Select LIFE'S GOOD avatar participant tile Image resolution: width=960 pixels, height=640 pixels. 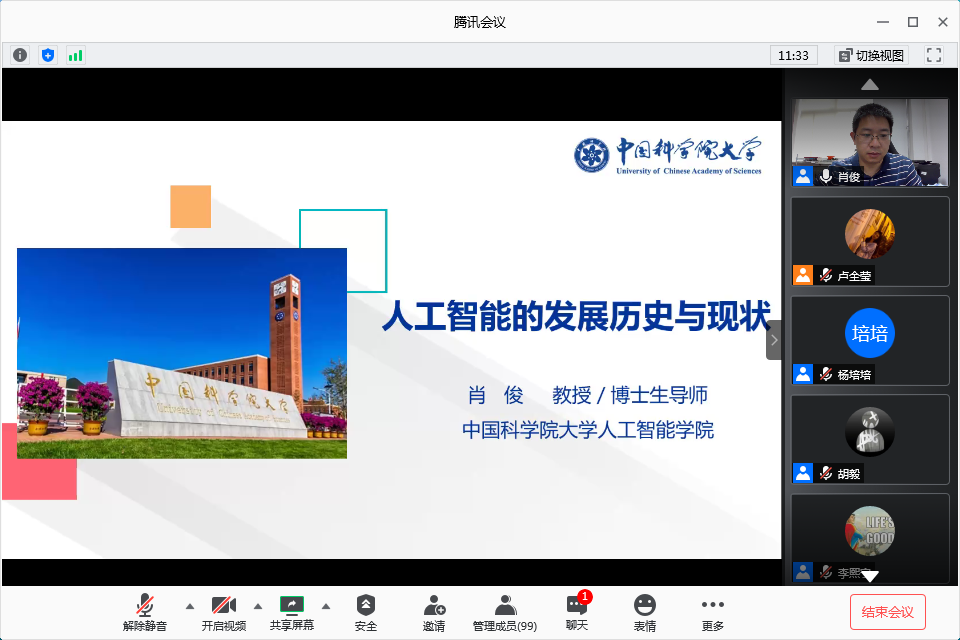870,538
